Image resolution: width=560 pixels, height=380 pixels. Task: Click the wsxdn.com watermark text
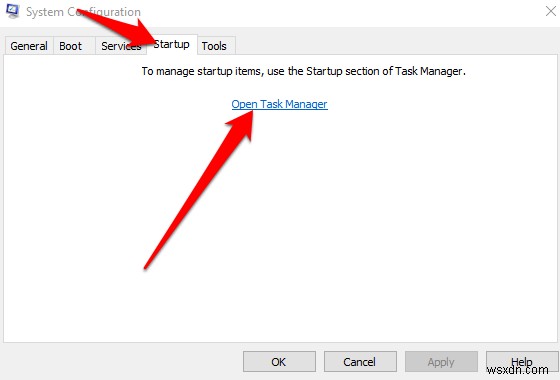point(517,370)
